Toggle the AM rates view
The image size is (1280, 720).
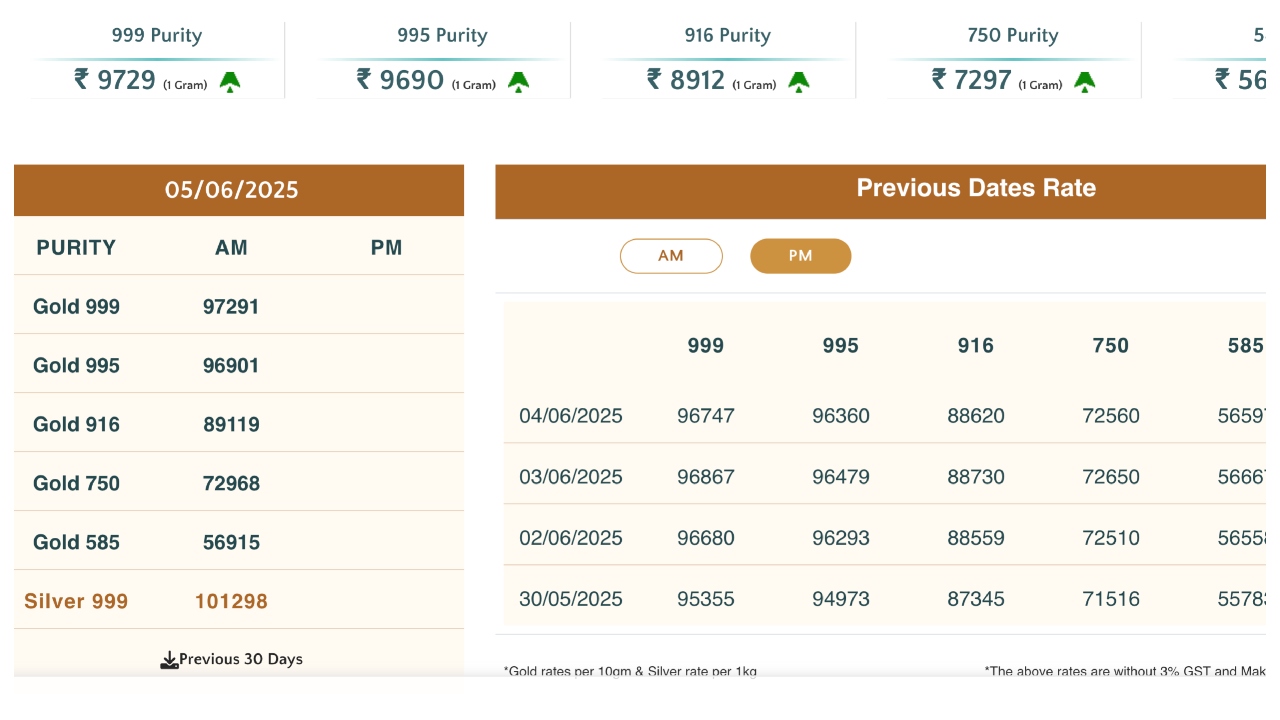click(x=671, y=256)
